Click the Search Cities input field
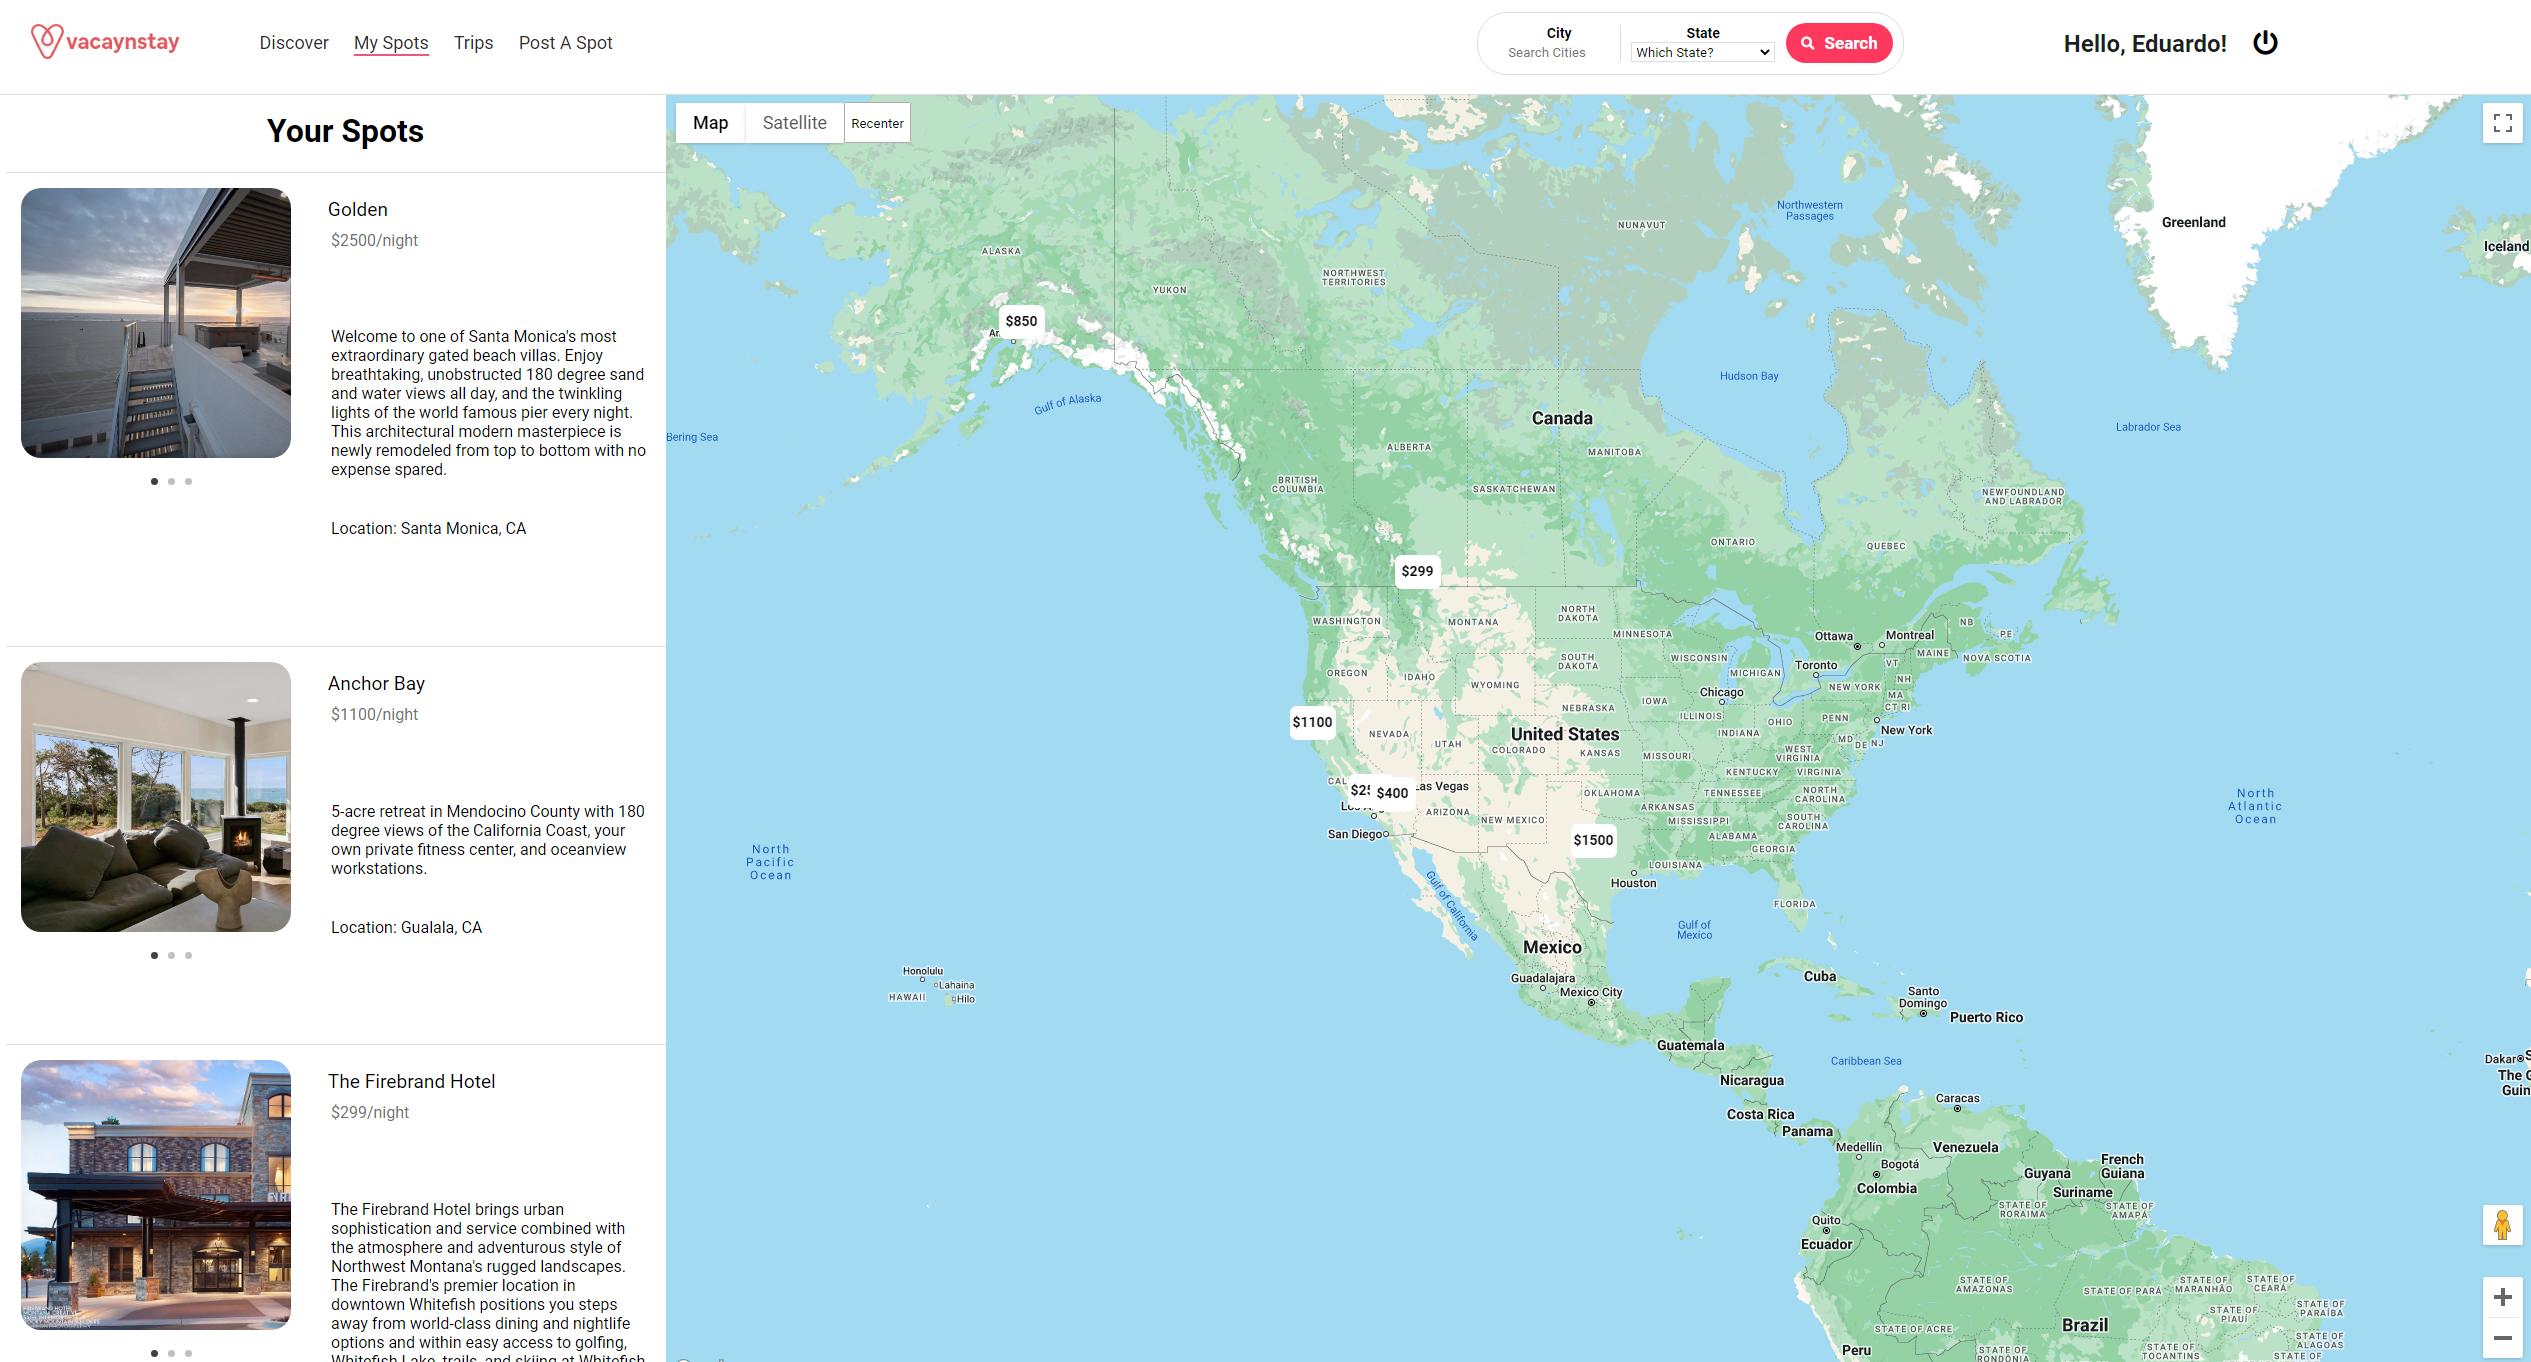 tap(1546, 53)
